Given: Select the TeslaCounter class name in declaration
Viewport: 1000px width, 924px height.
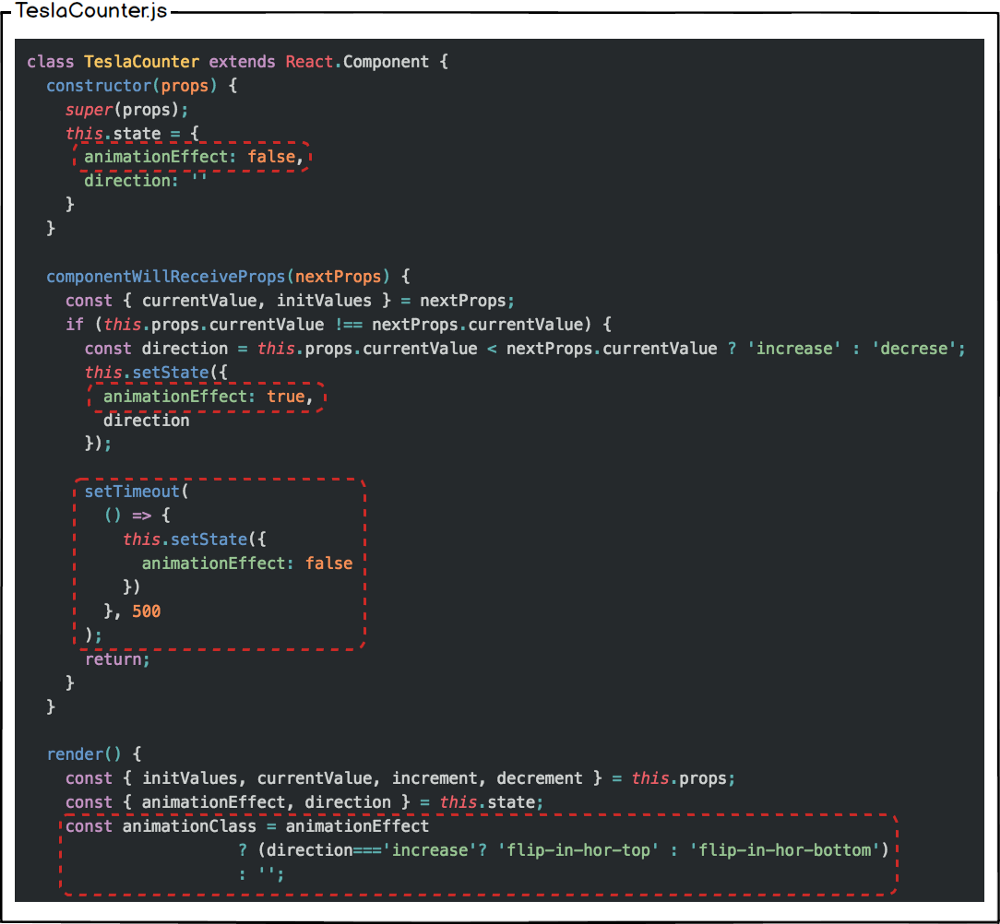Looking at the screenshot, I should tap(141, 61).
